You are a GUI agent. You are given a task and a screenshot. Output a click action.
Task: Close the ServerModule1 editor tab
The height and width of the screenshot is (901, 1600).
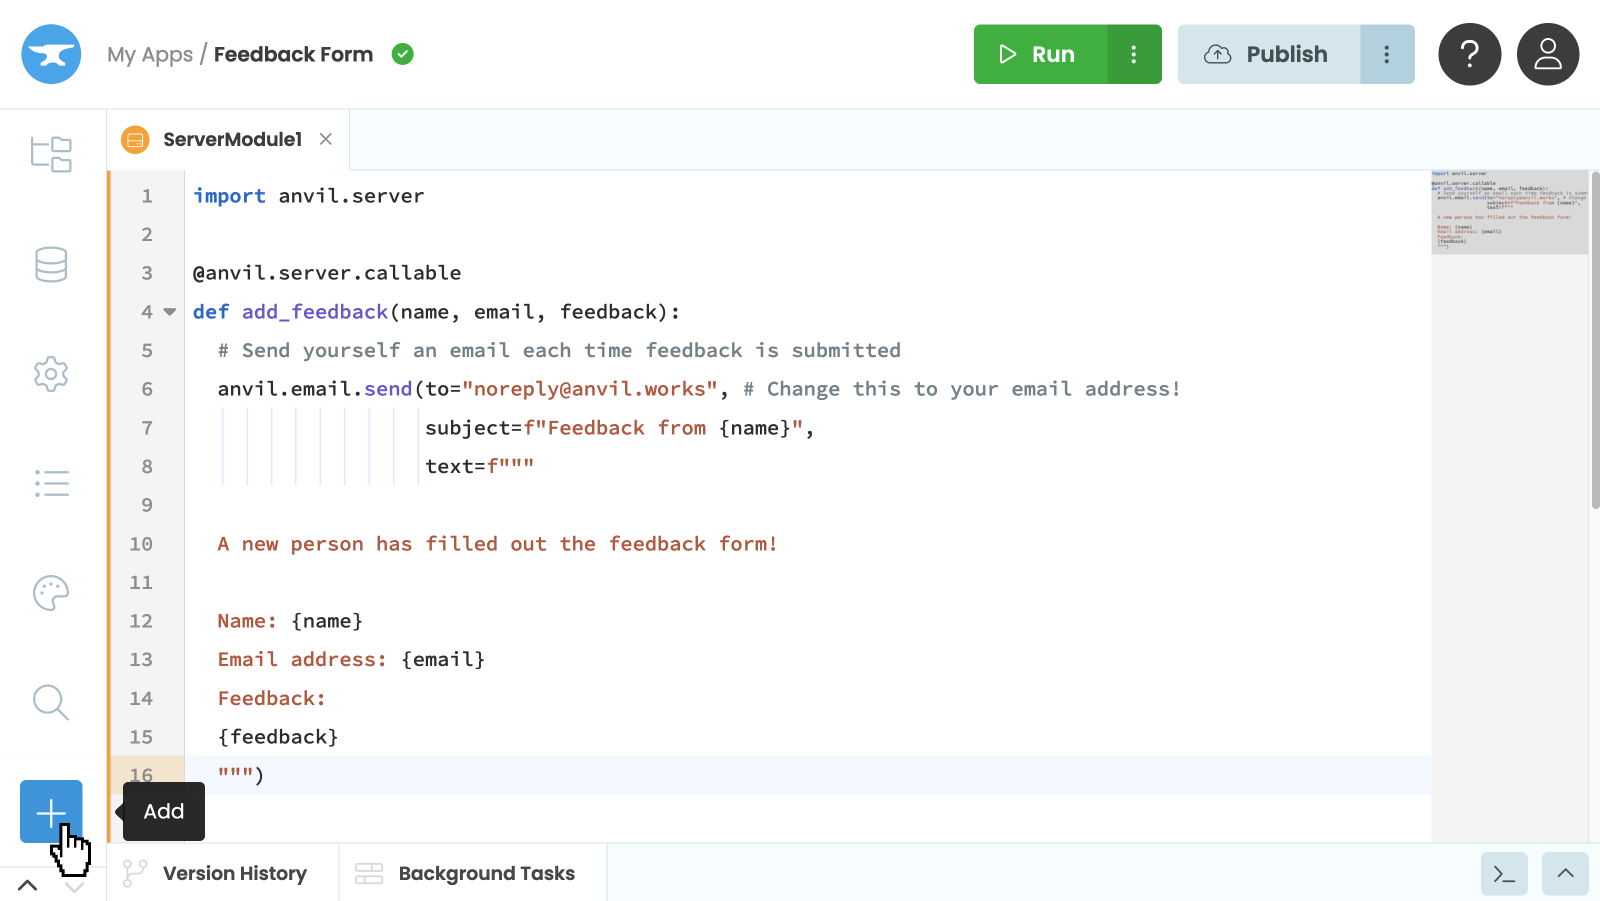(x=326, y=140)
